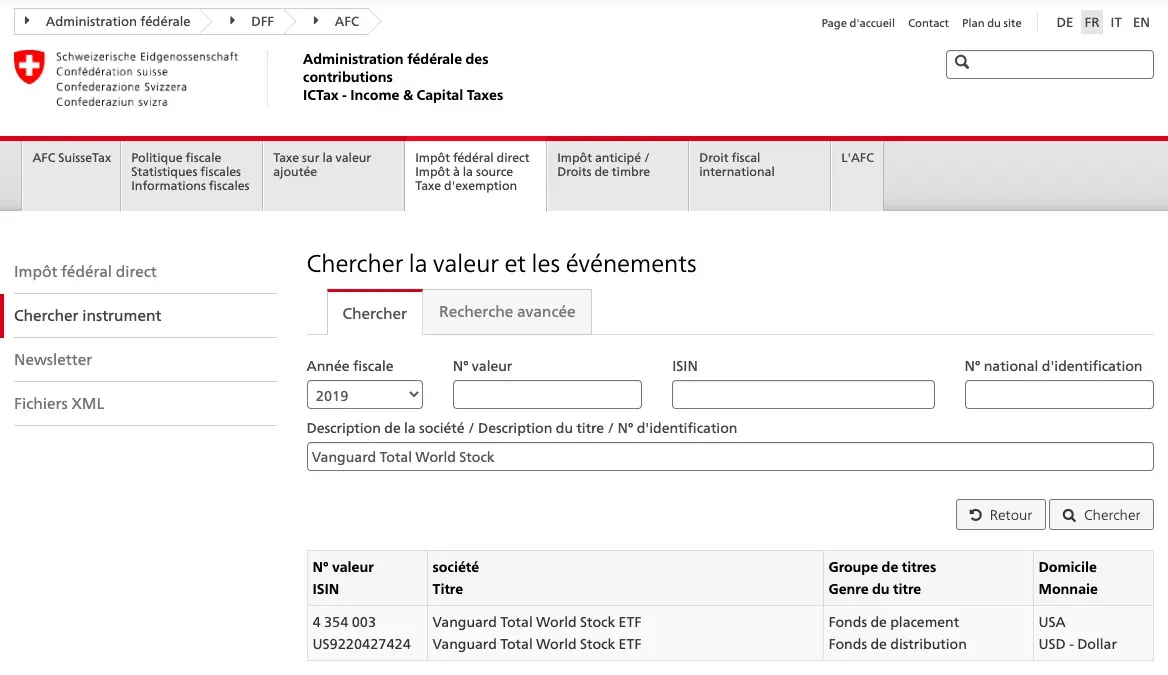Open the Contact link

[x=928, y=23]
